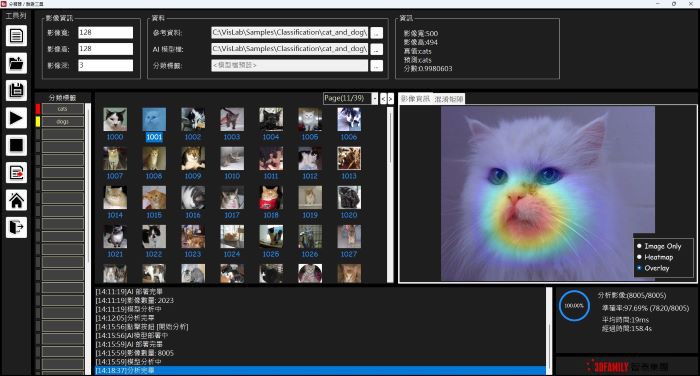Image resolution: width=700 pixels, height=376 pixels.
Task: Click the 影像深 input field showing 3
Action: click(106, 65)
